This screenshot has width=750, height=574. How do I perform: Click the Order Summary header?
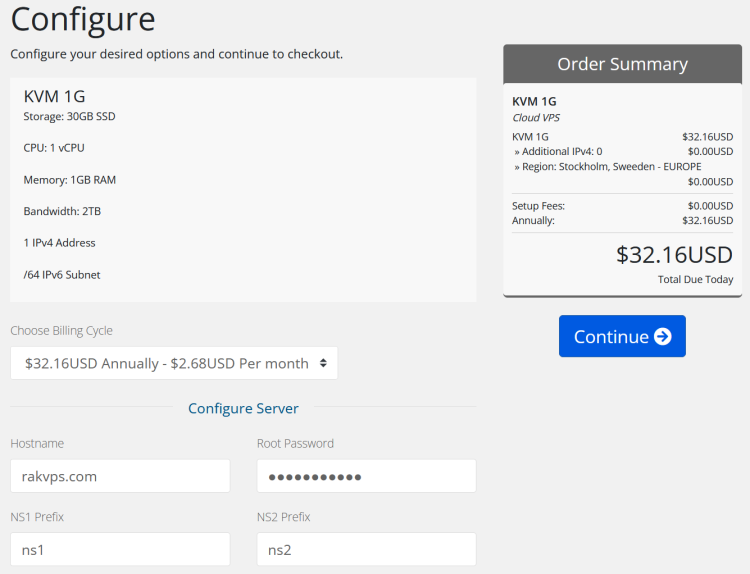[622, 64]
